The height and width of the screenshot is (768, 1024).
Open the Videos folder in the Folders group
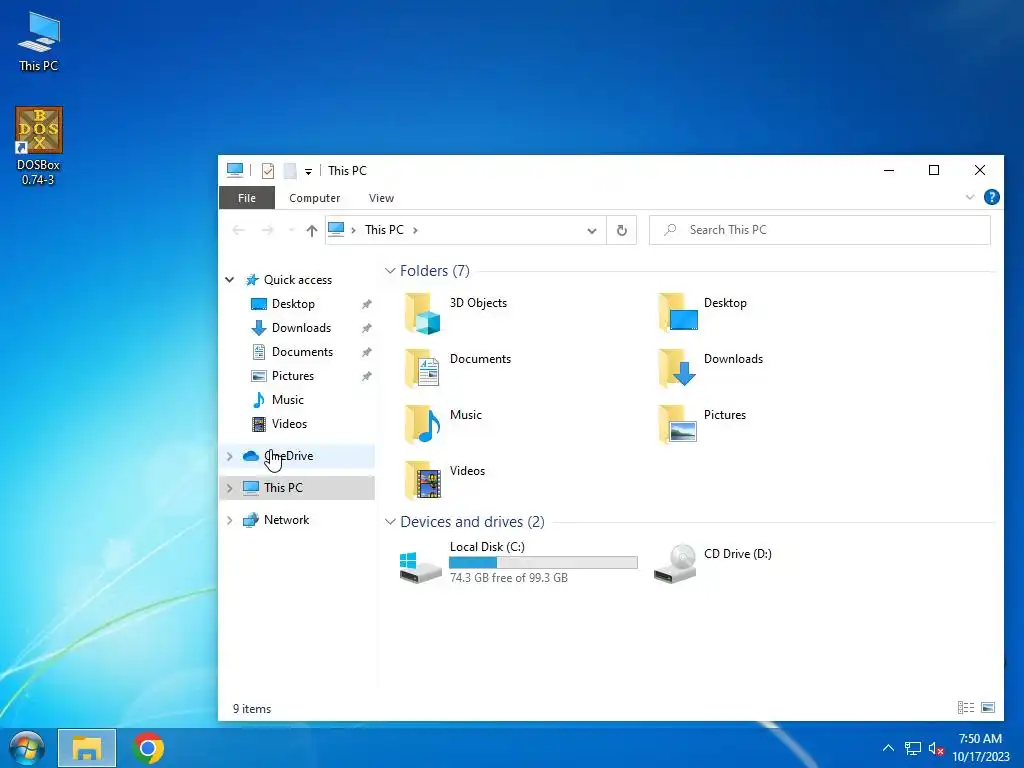423,481
